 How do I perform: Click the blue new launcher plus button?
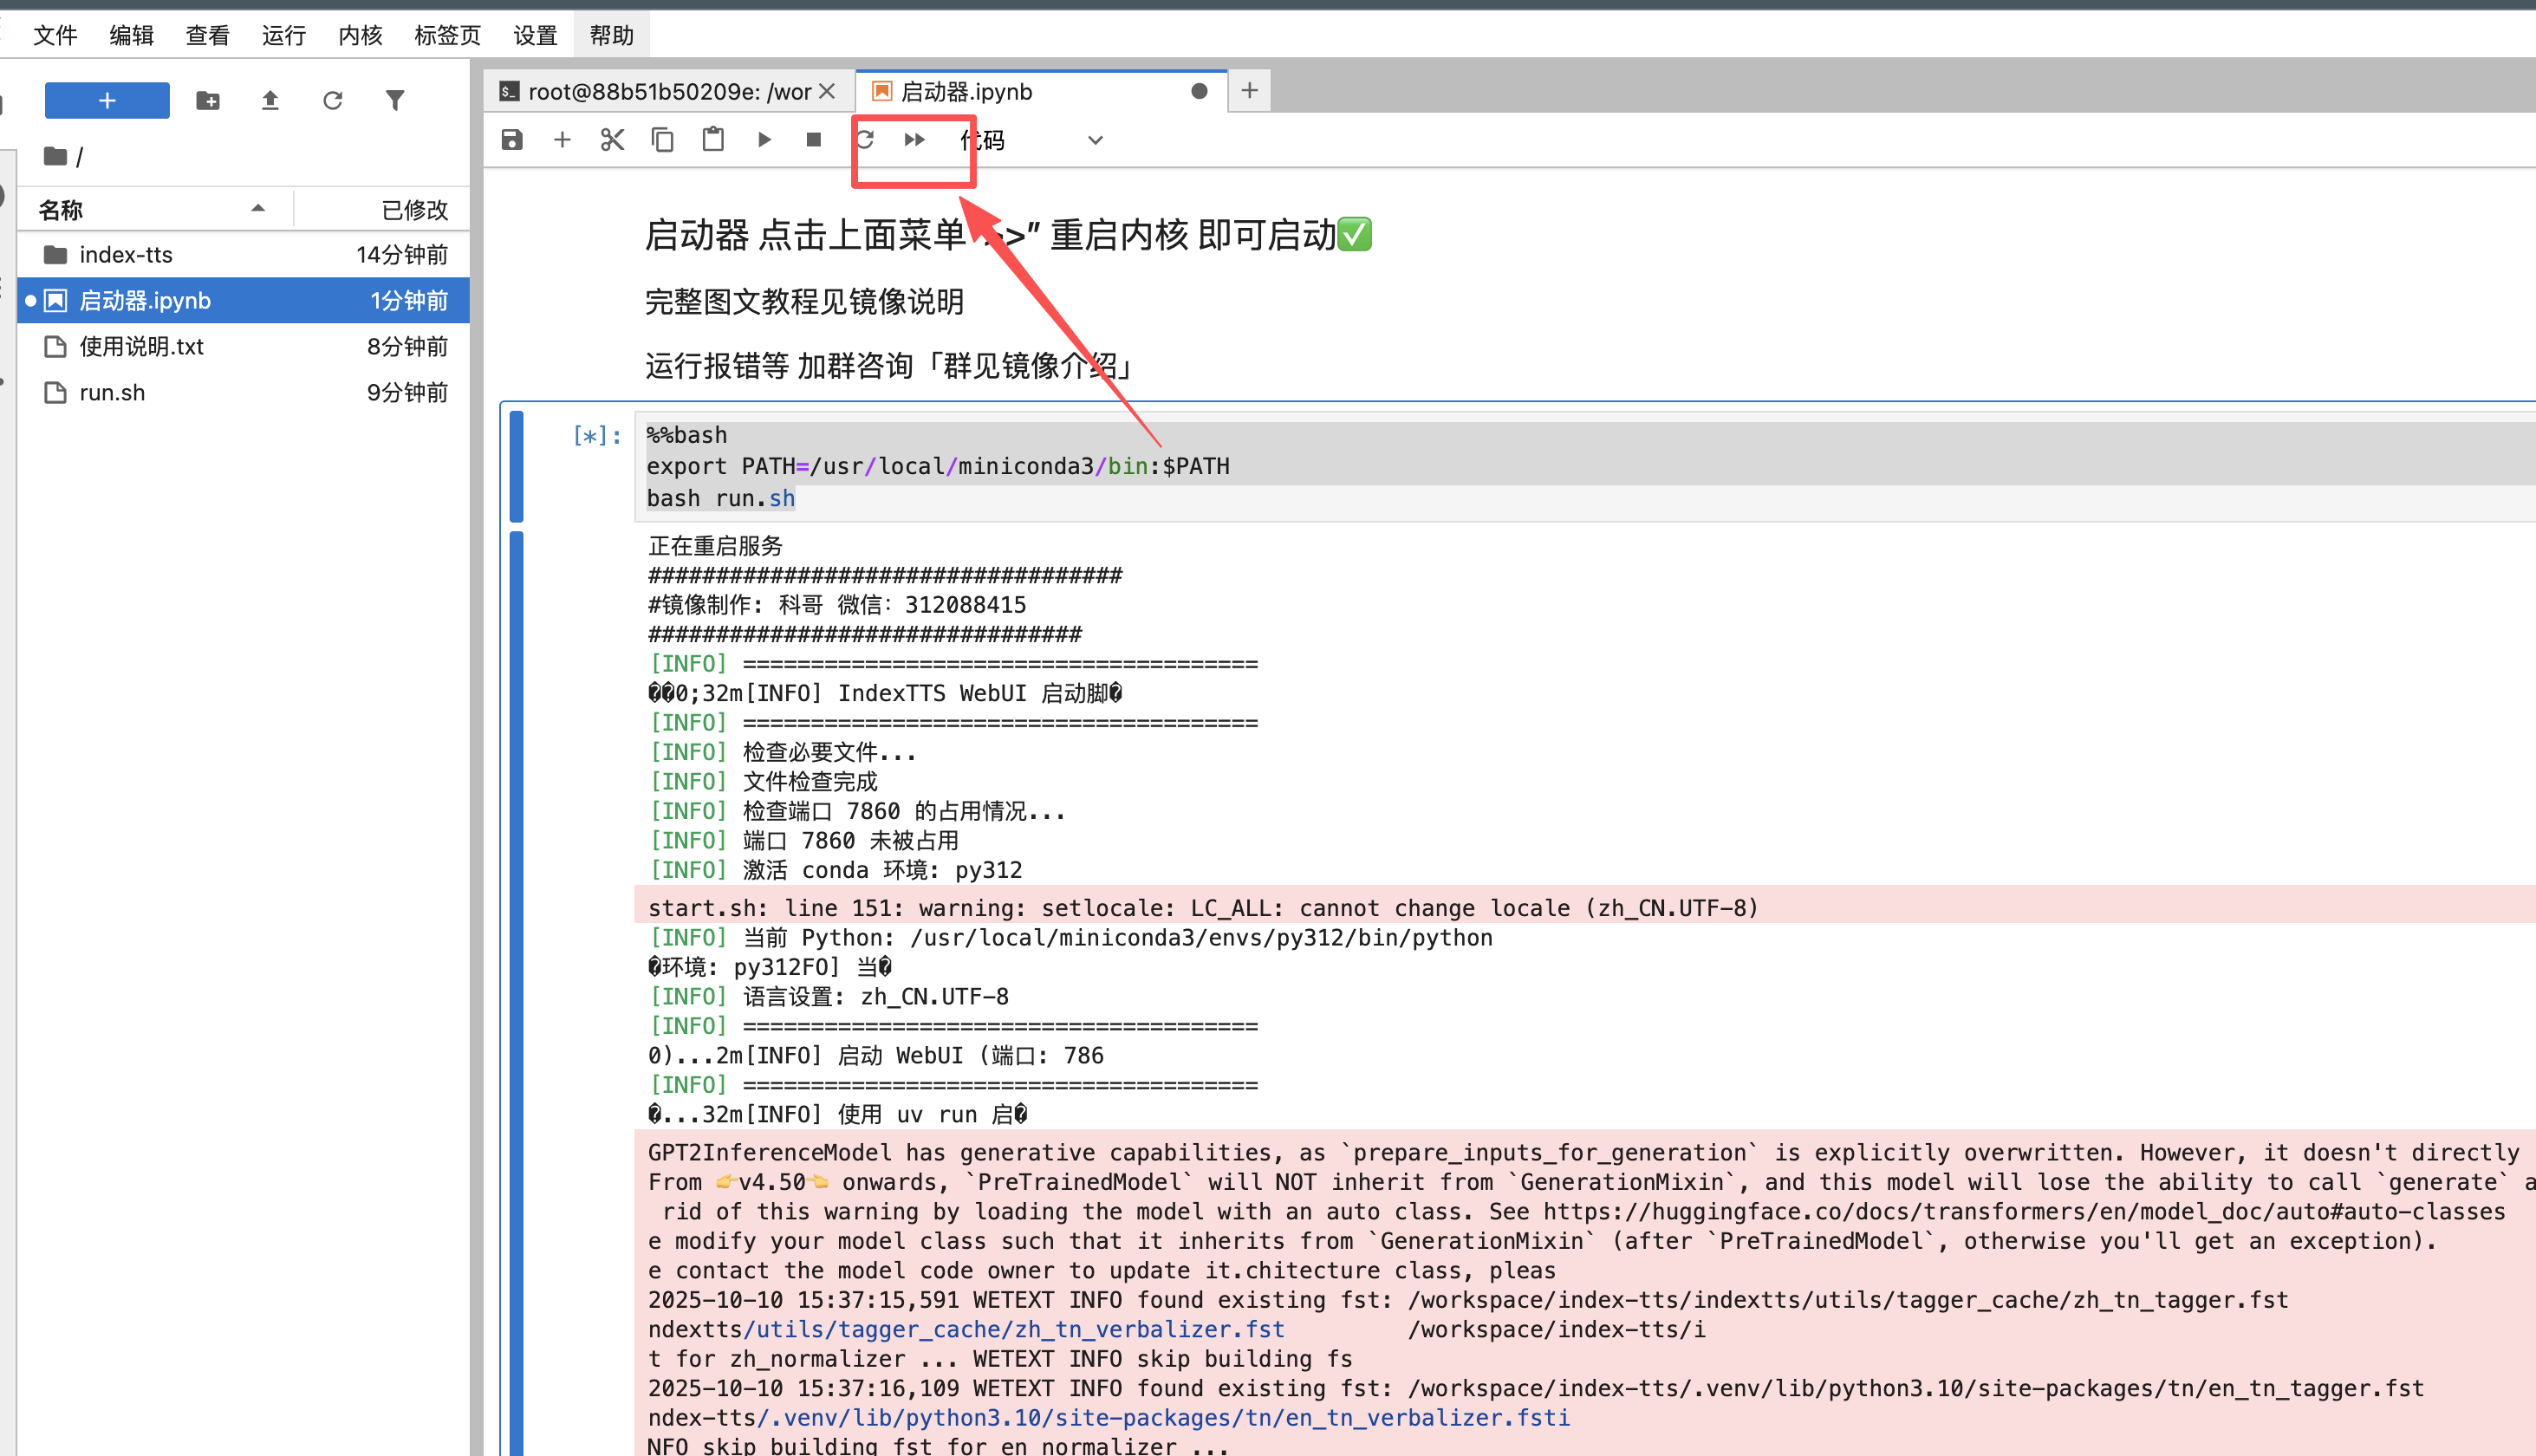[x=107, y=101]
